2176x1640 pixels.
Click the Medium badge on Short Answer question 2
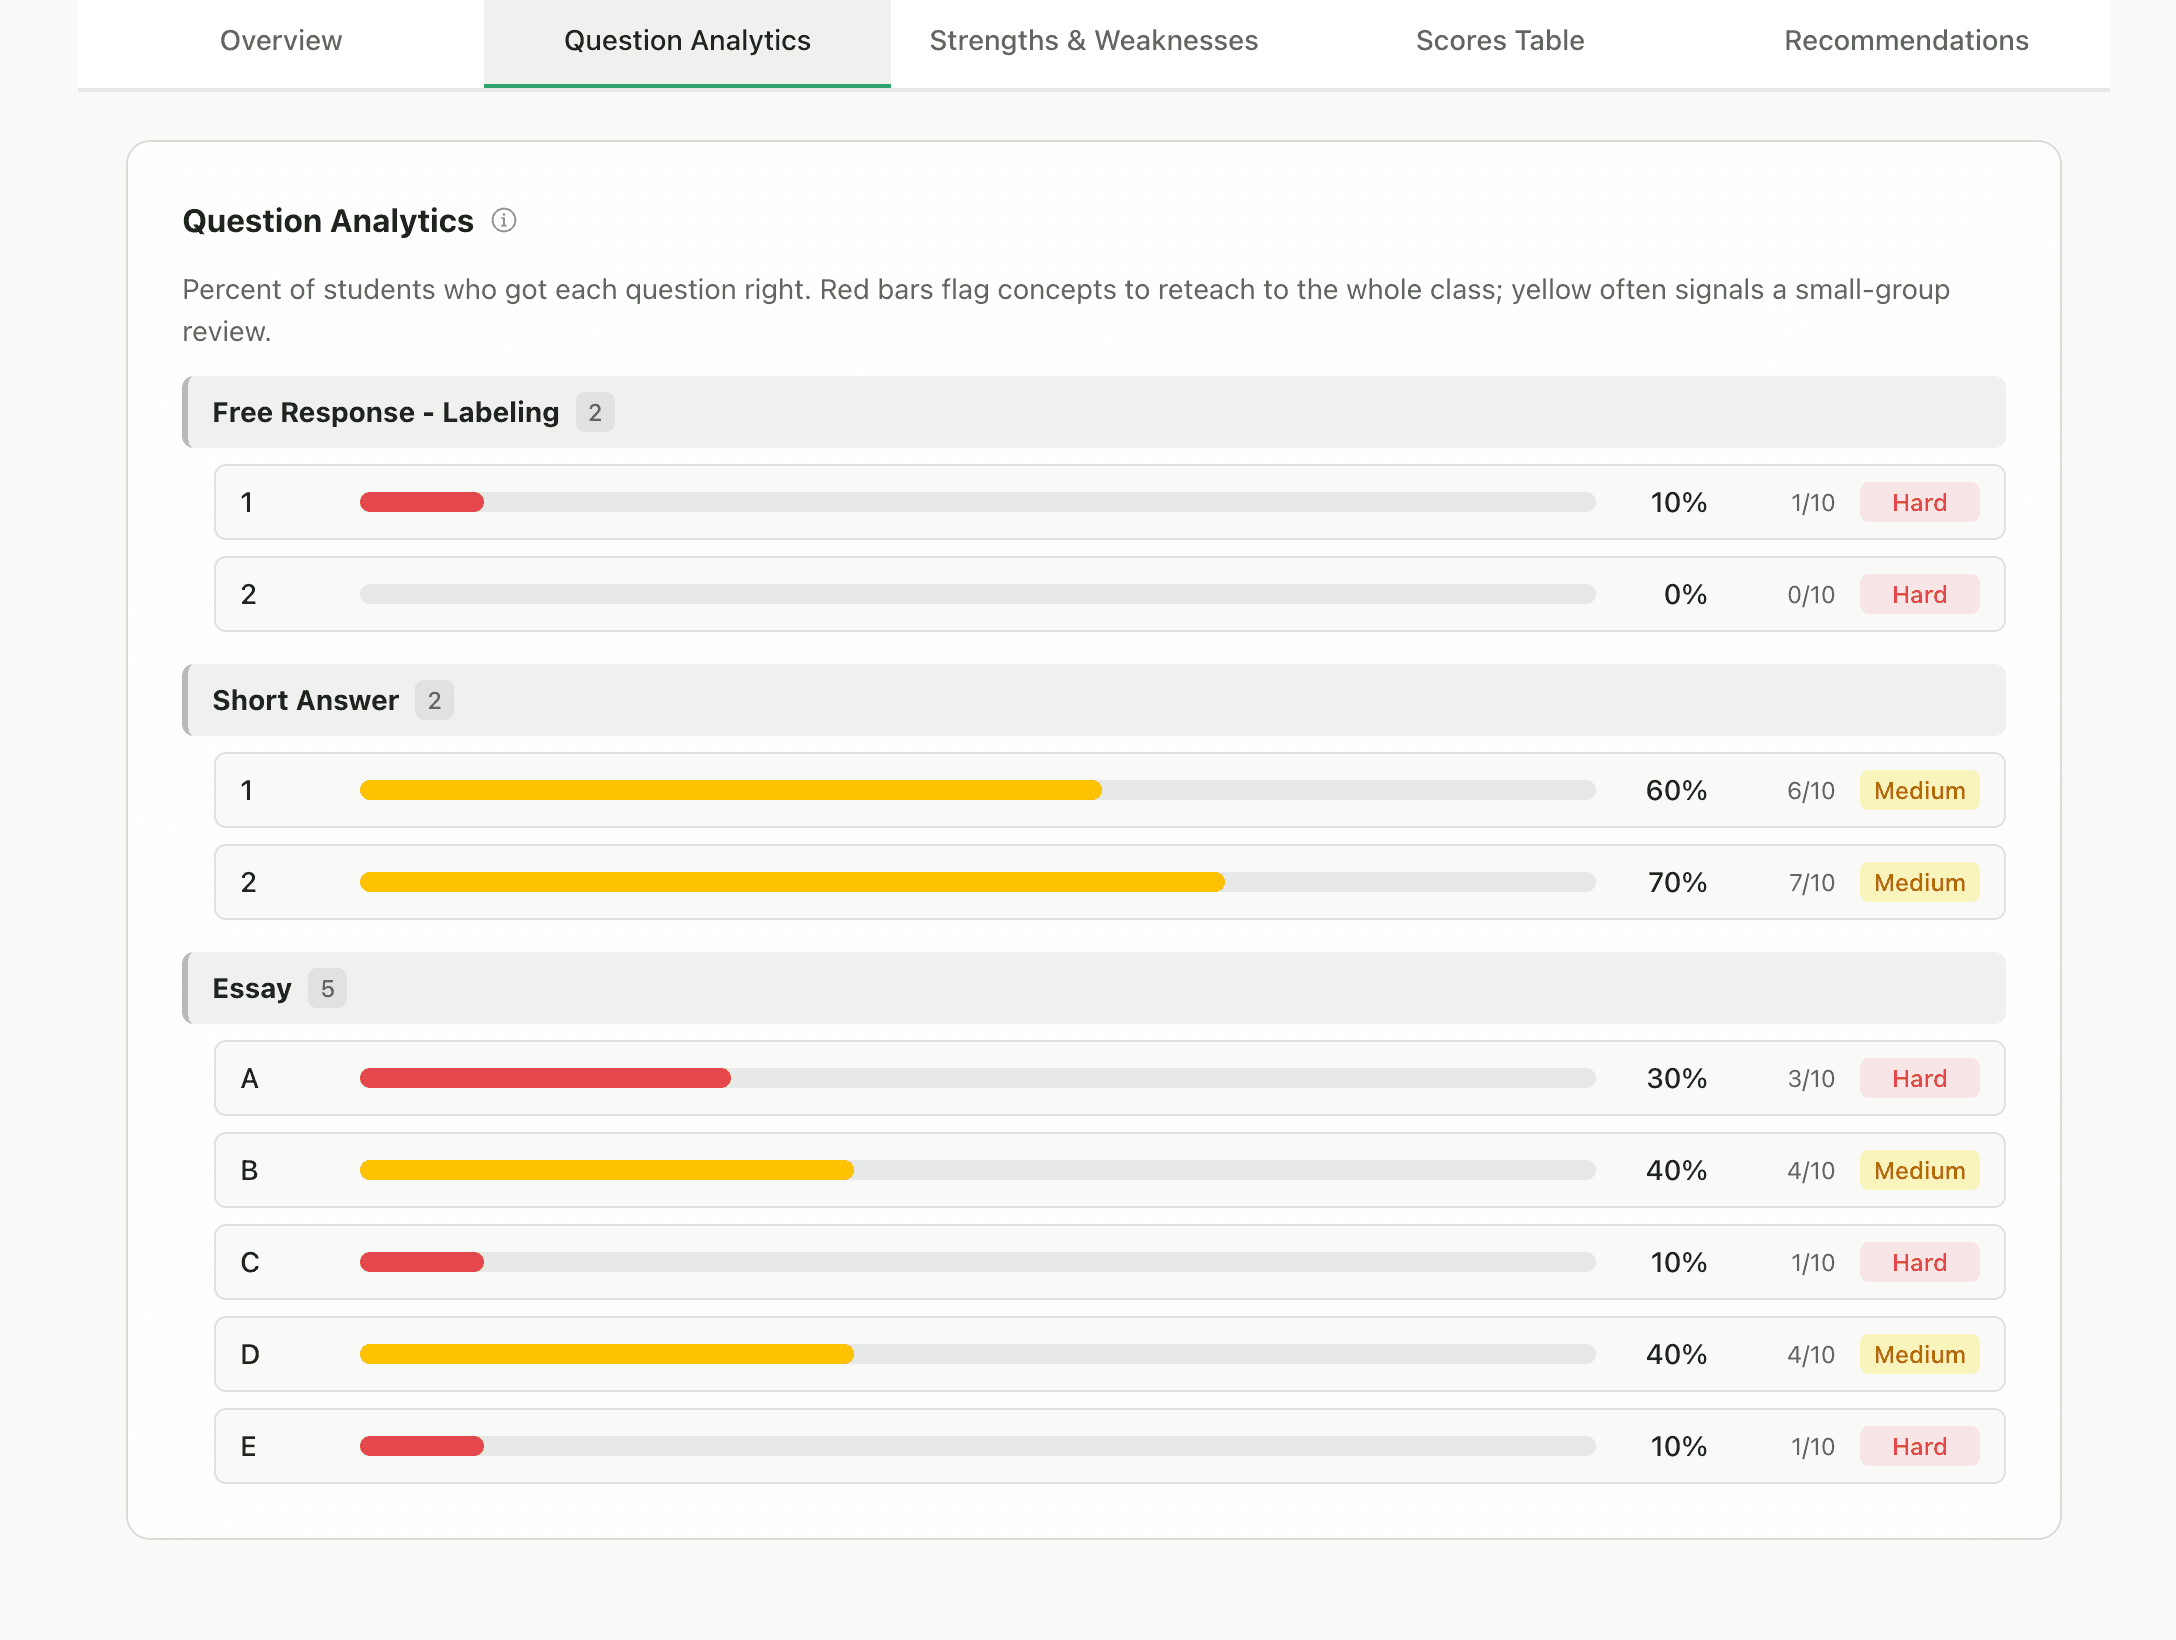click(x=1918, y=882)
